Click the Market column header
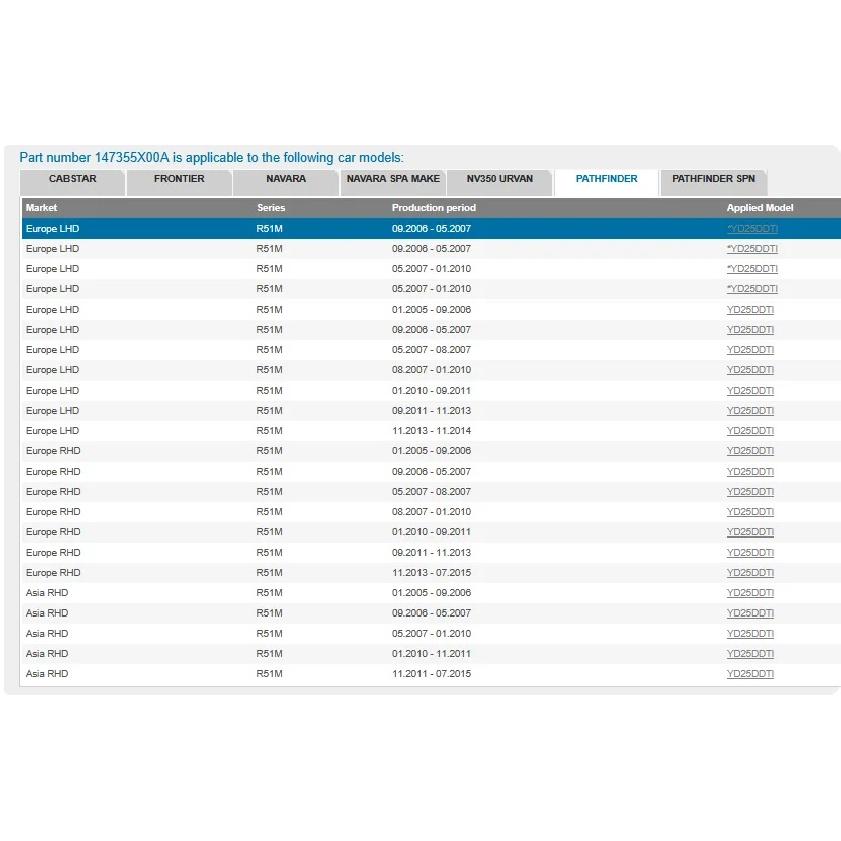This screenshot has height=841, width=841. [x=41, y=208]
